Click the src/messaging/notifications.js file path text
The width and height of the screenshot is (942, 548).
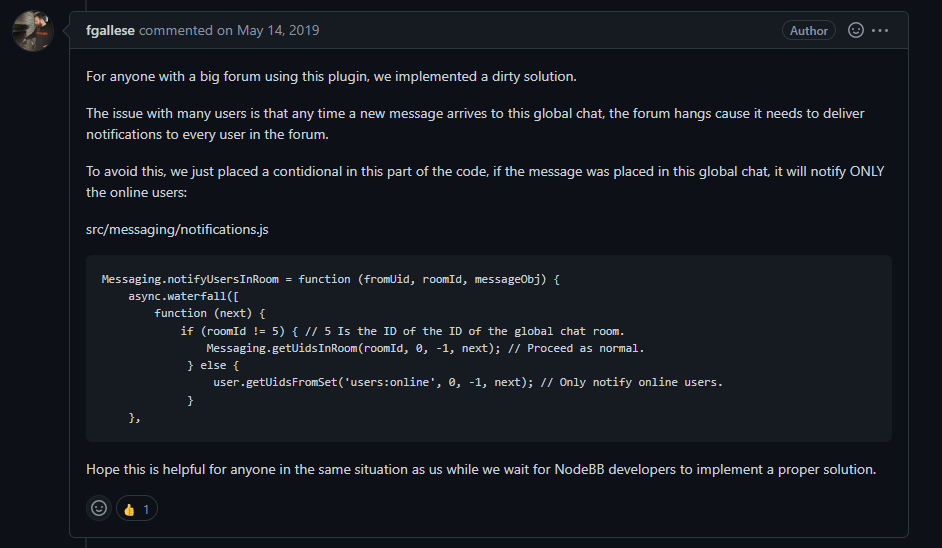[x=177, y=229]
